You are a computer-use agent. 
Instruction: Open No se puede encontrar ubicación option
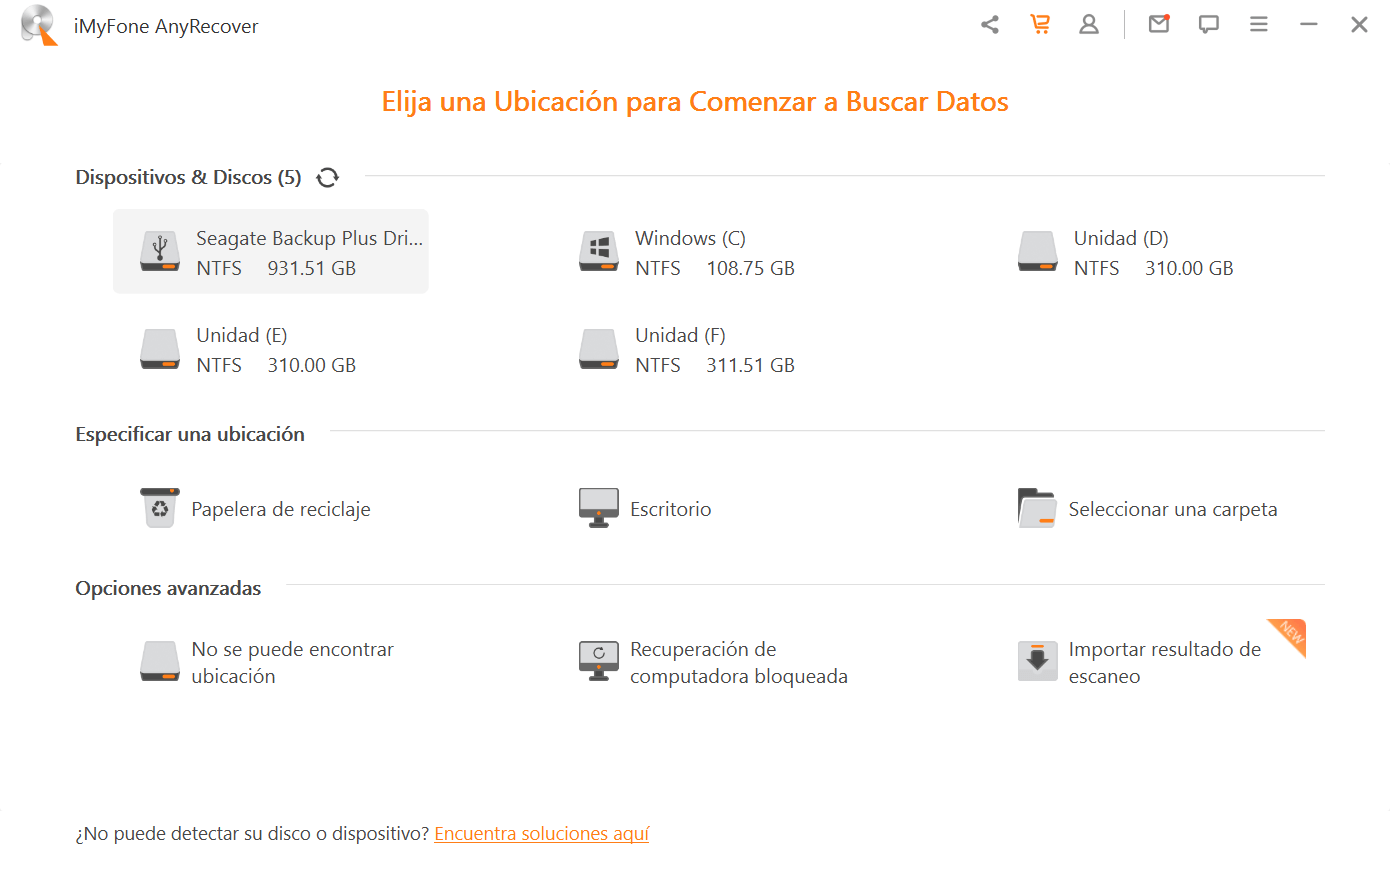click(x=293, y=662)
